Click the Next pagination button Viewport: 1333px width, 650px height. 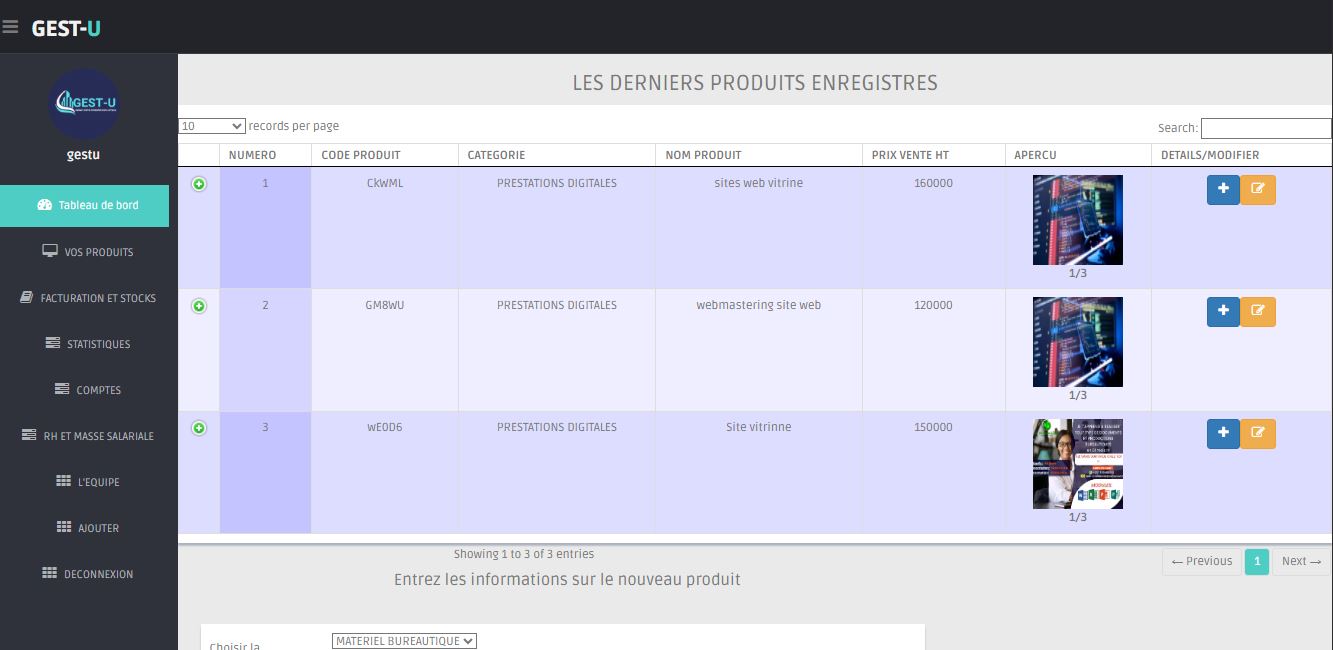[x=1301, y=561]
